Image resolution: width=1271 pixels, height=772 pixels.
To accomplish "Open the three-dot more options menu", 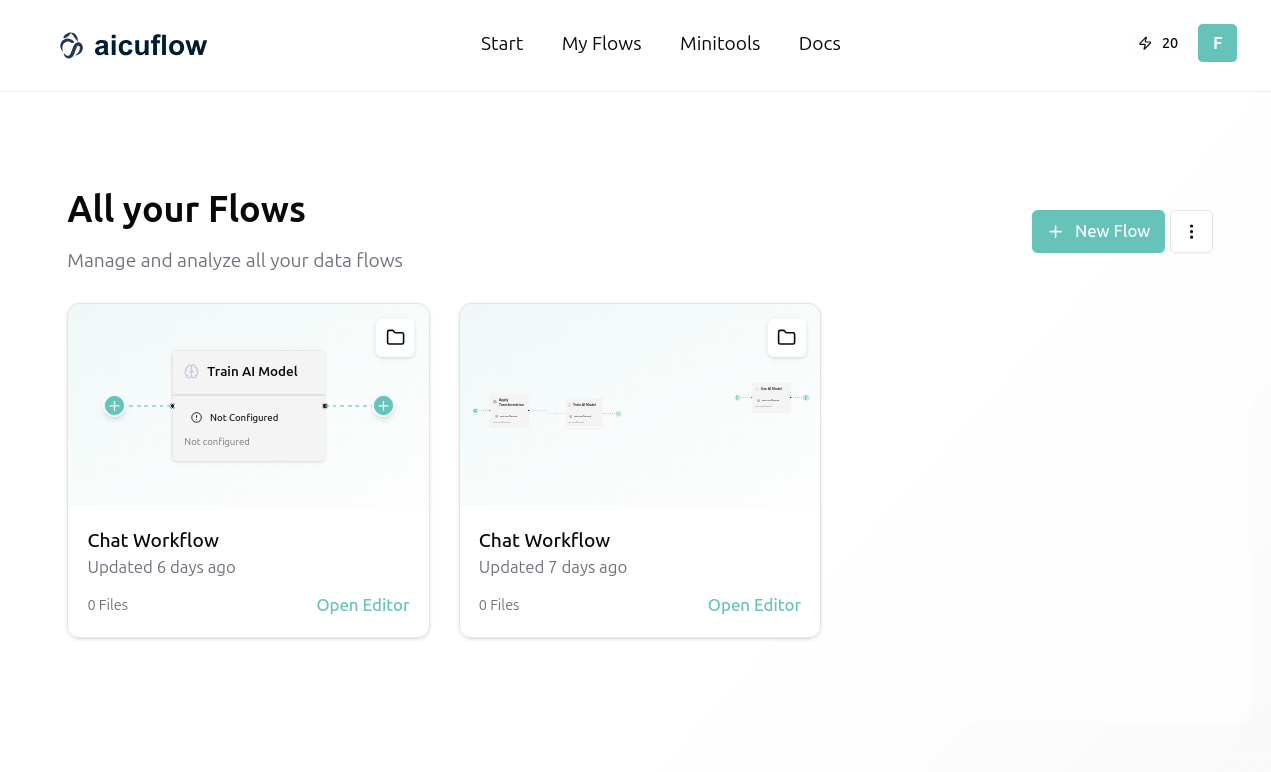I will [x=1191, y=232].
